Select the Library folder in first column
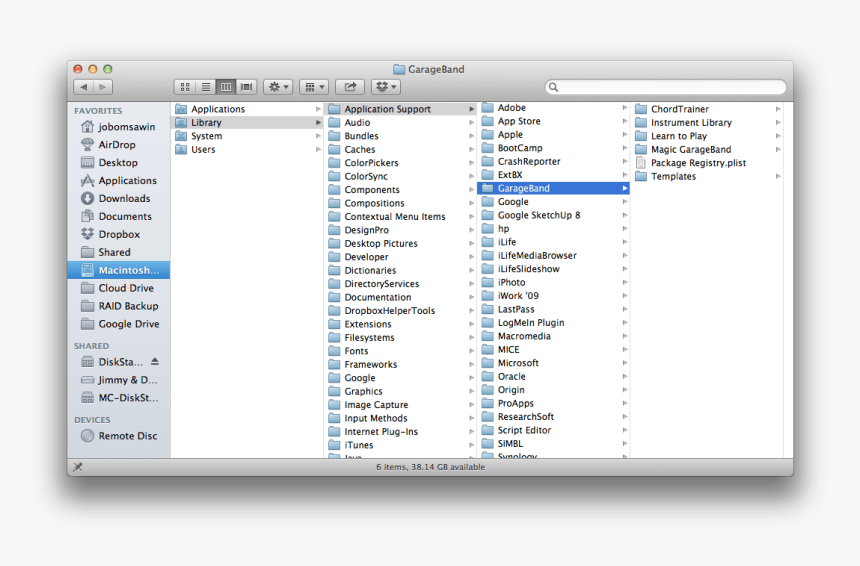Image resolution: width=860 pixels, height=566 pixels. 248,122
